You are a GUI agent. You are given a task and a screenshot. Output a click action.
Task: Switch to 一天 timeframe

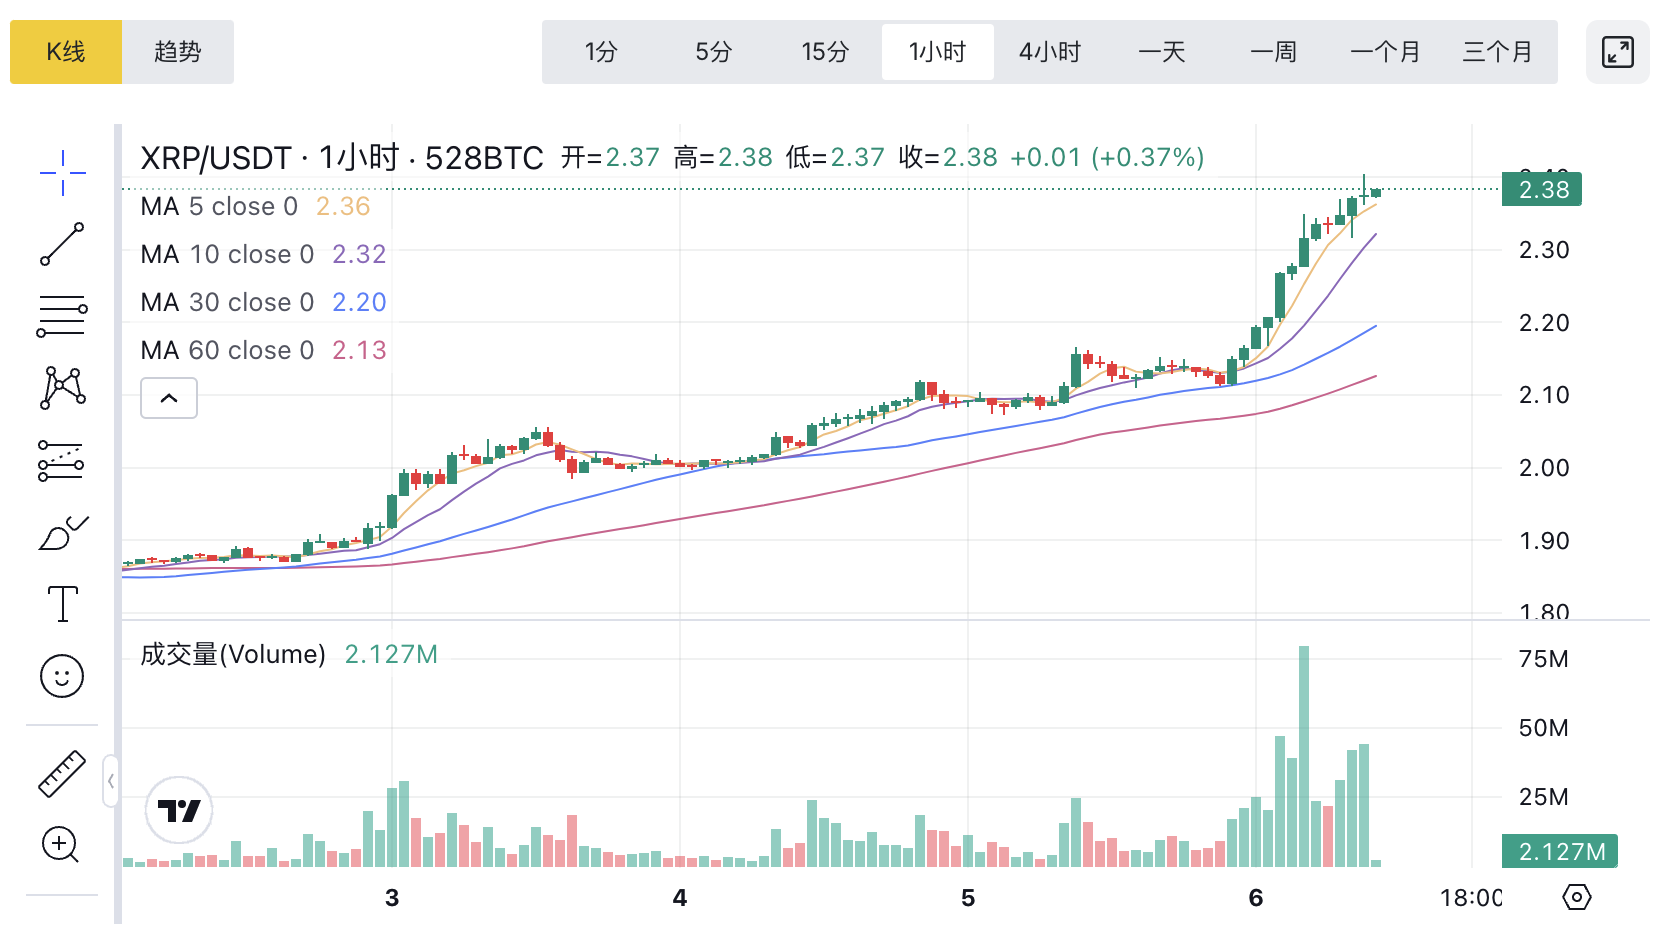(1162, 52)
